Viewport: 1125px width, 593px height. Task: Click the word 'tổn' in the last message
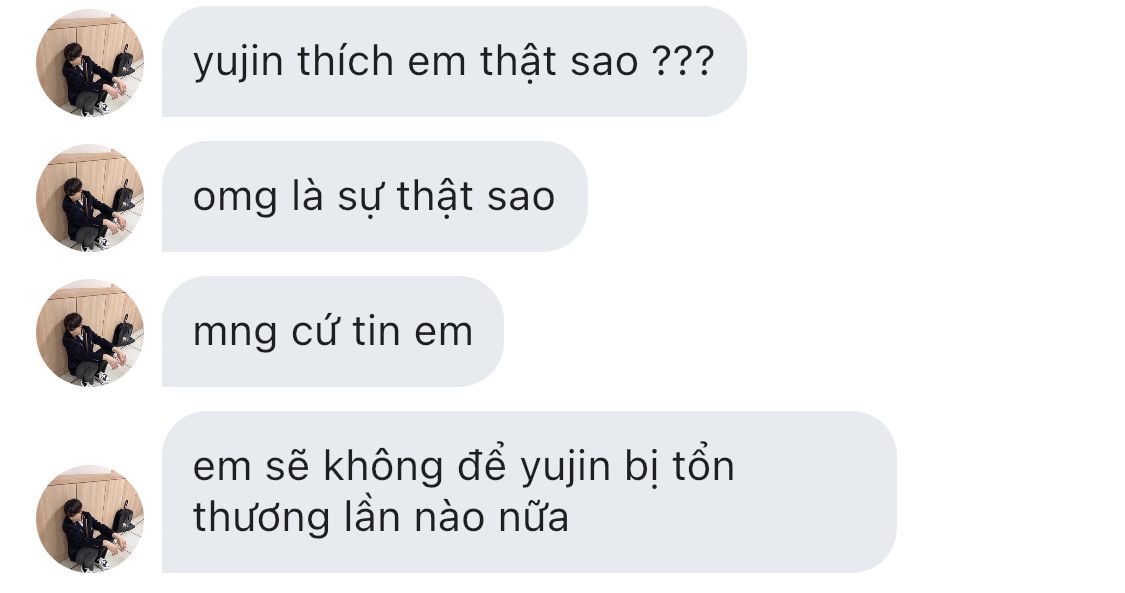click(704, 465)
